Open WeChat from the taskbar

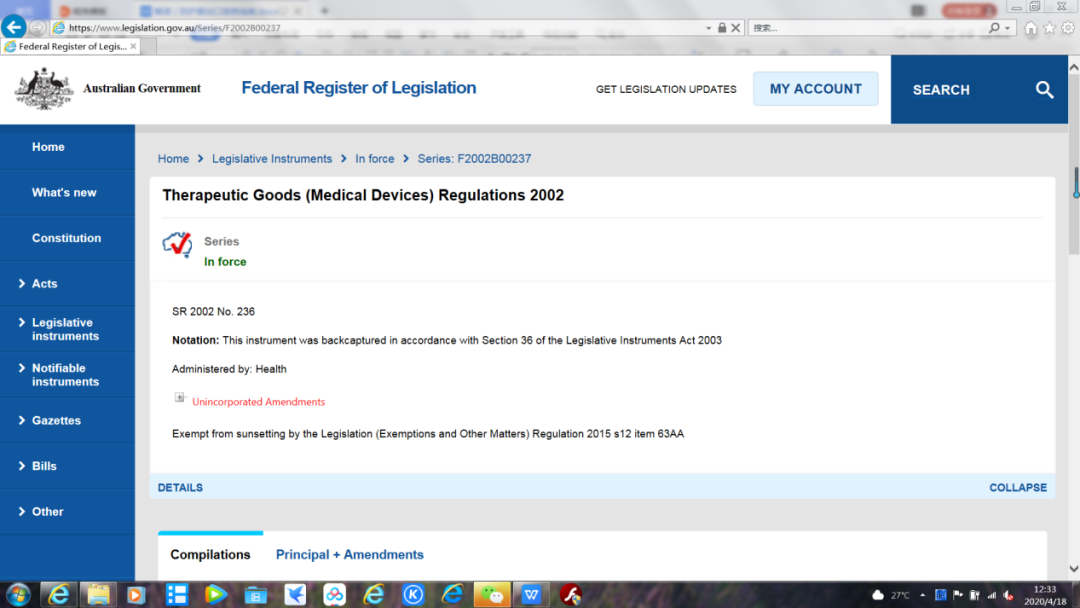click(x=491, y=594)
